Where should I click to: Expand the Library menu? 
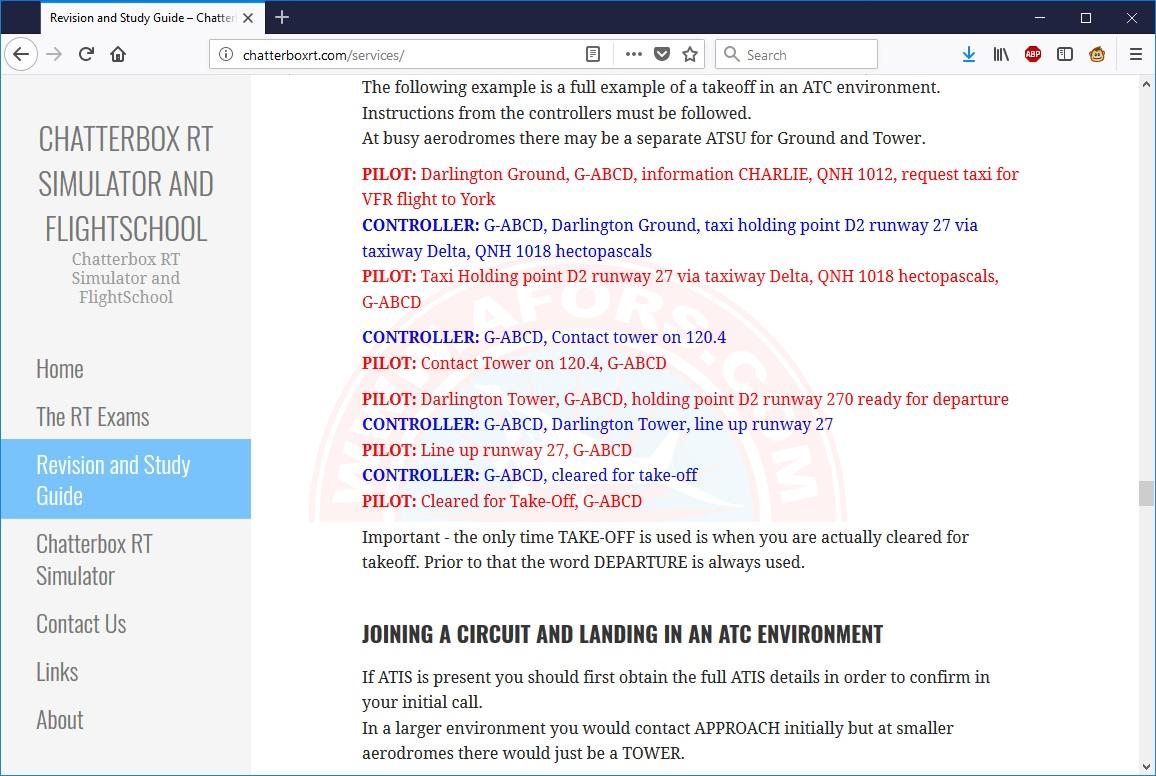[1001, 54]
